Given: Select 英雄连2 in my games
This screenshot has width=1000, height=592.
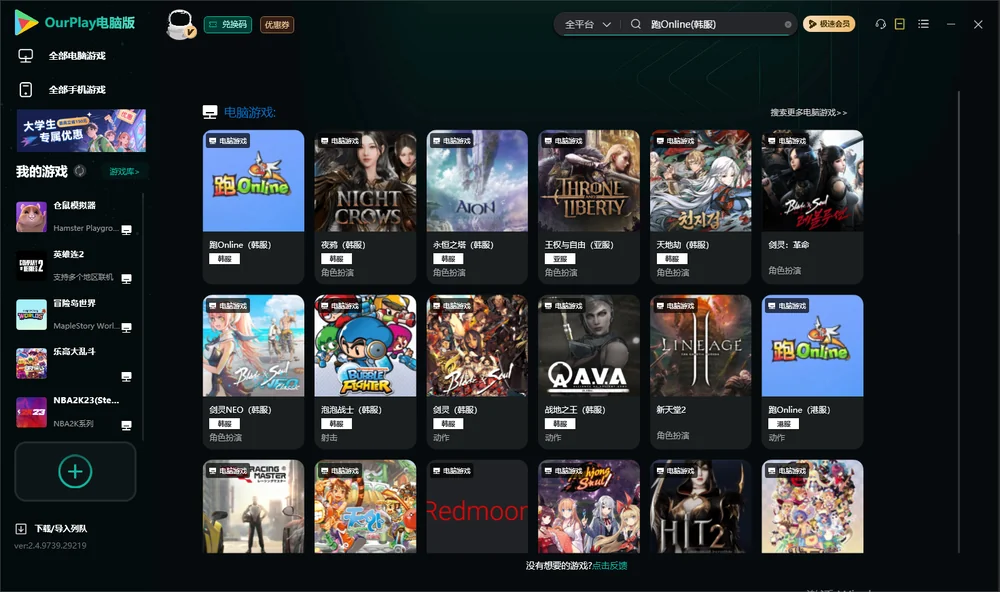Looking at the screenshot, I should point(74,266).
